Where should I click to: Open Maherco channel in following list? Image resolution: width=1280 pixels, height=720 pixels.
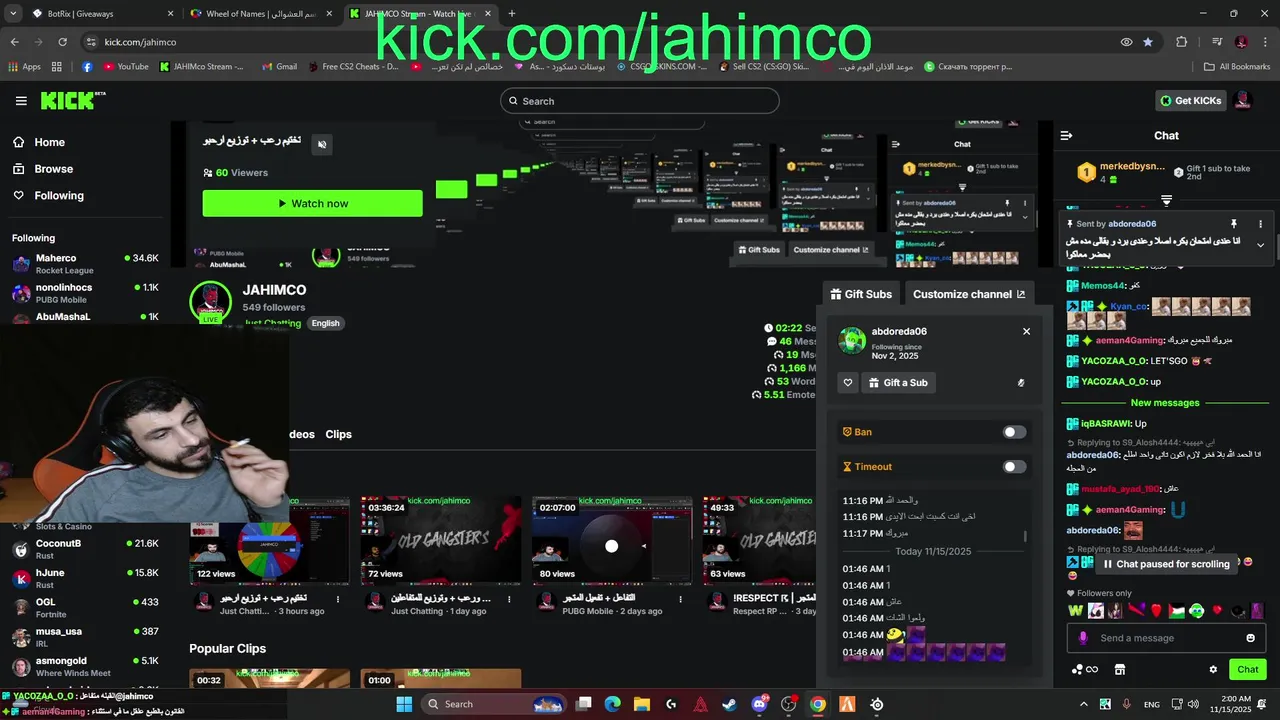tap(85, 264)
